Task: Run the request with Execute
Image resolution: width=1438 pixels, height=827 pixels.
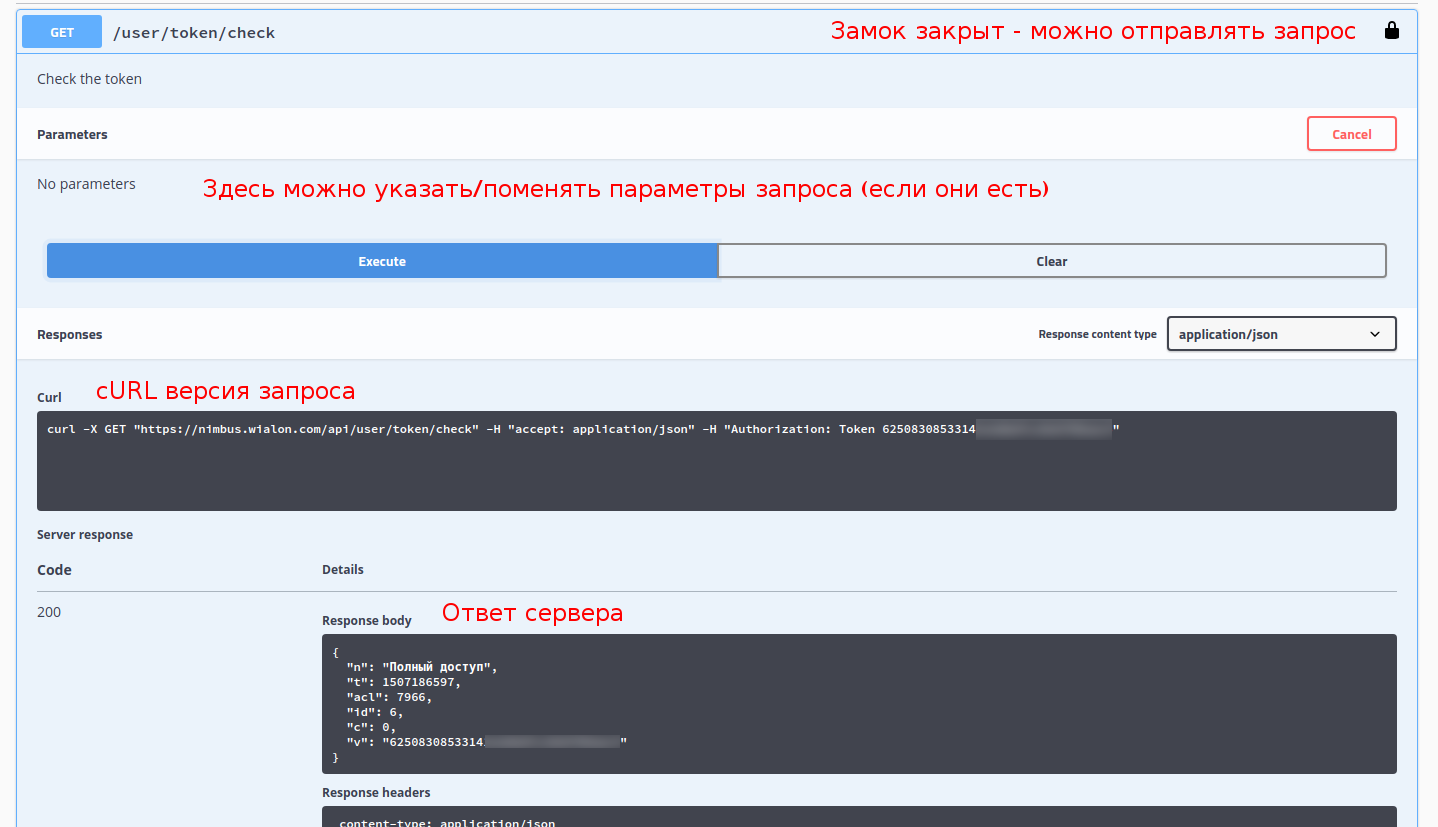Action: pos(382,261)
